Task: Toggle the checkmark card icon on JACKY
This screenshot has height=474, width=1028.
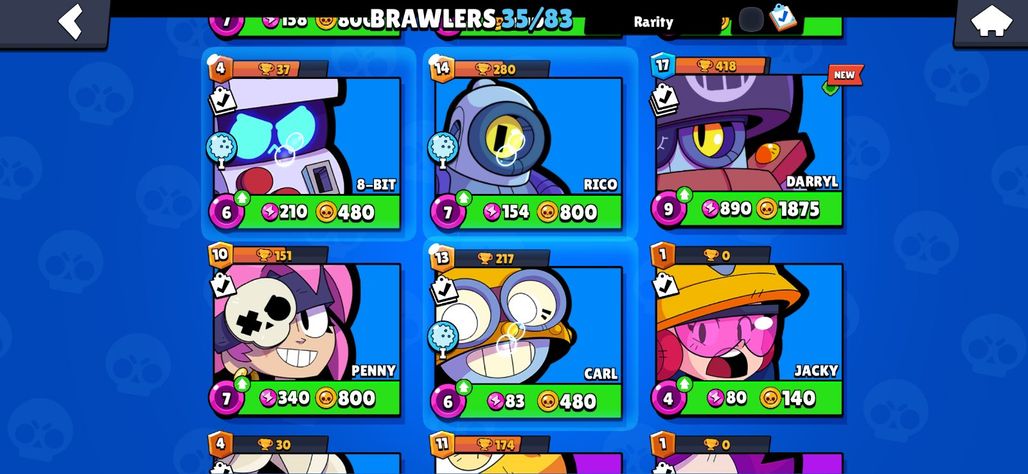Action: point(665,284)
